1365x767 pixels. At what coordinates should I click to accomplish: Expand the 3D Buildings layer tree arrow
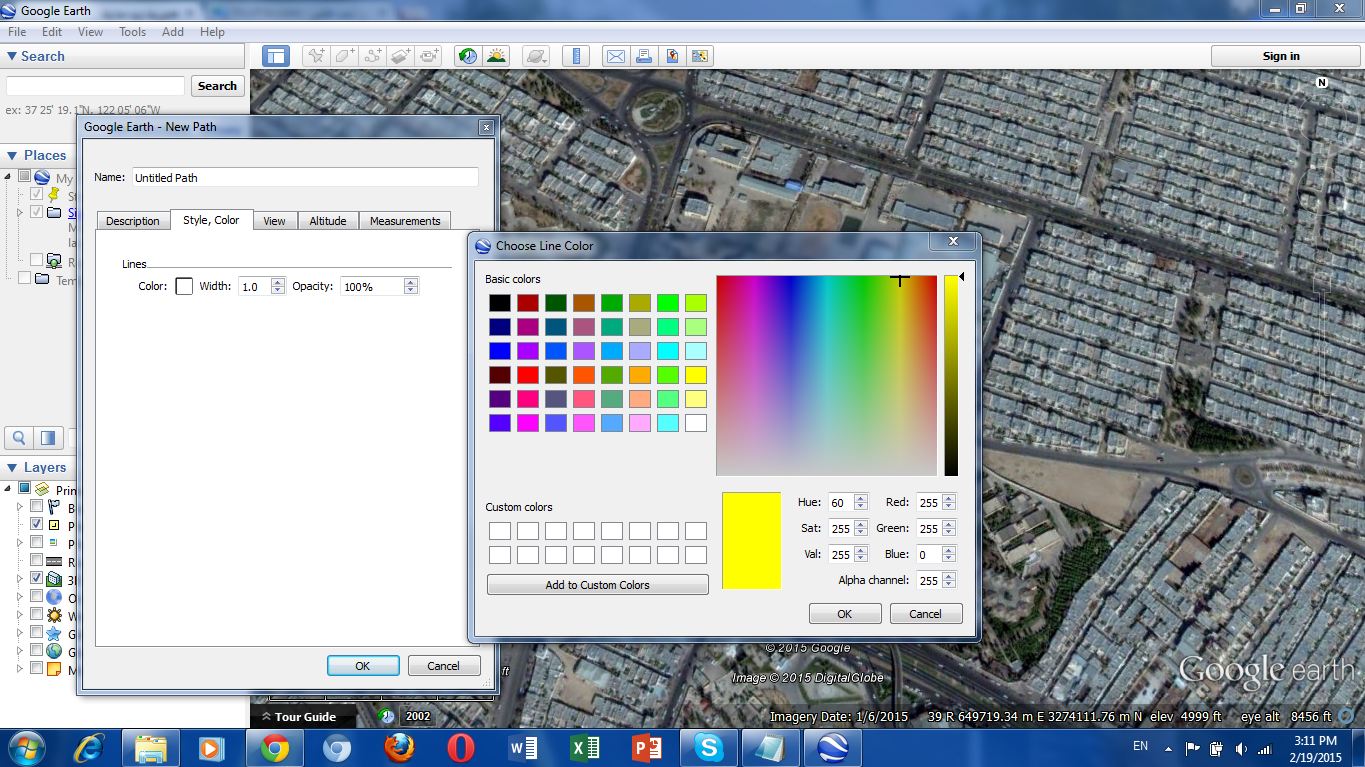18,579
